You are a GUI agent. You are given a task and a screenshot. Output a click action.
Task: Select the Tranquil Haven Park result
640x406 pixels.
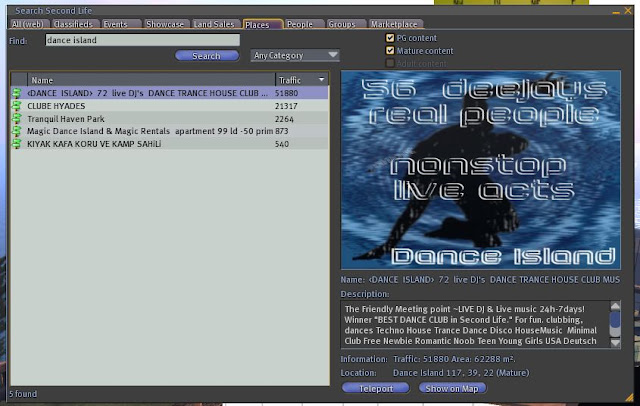pos(170,119)
